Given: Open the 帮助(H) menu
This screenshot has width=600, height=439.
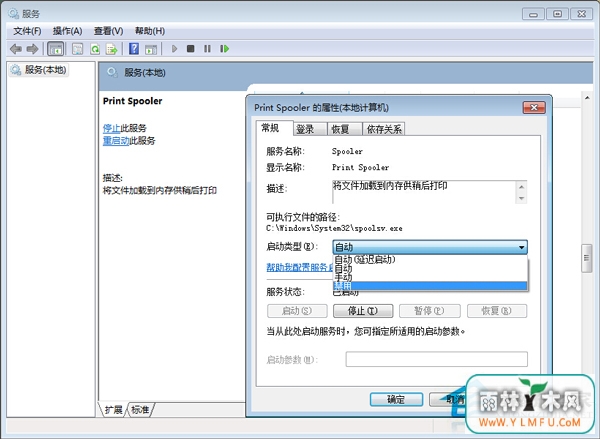Looking at the screenshot, I should 150,31.
